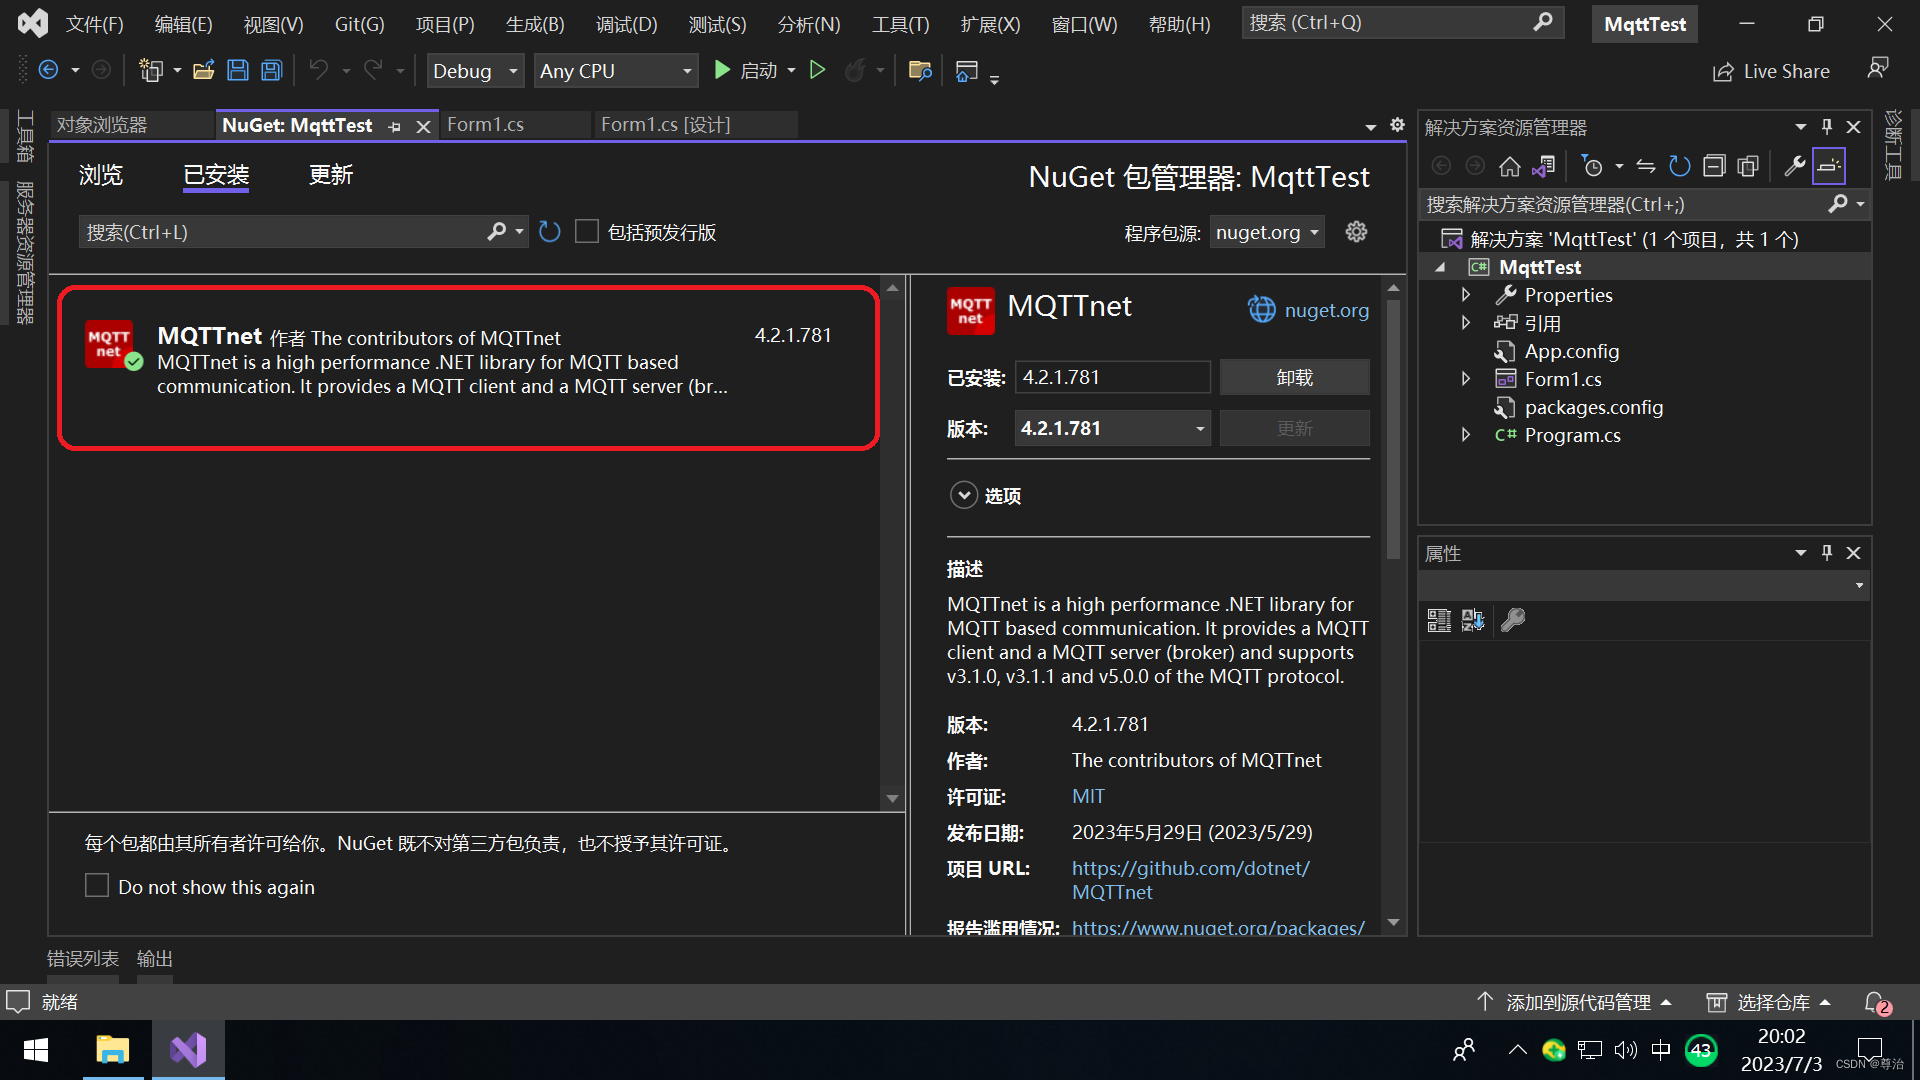
Task: Open the nuget.org package source dropdown
Action: tap(1266, 231)
